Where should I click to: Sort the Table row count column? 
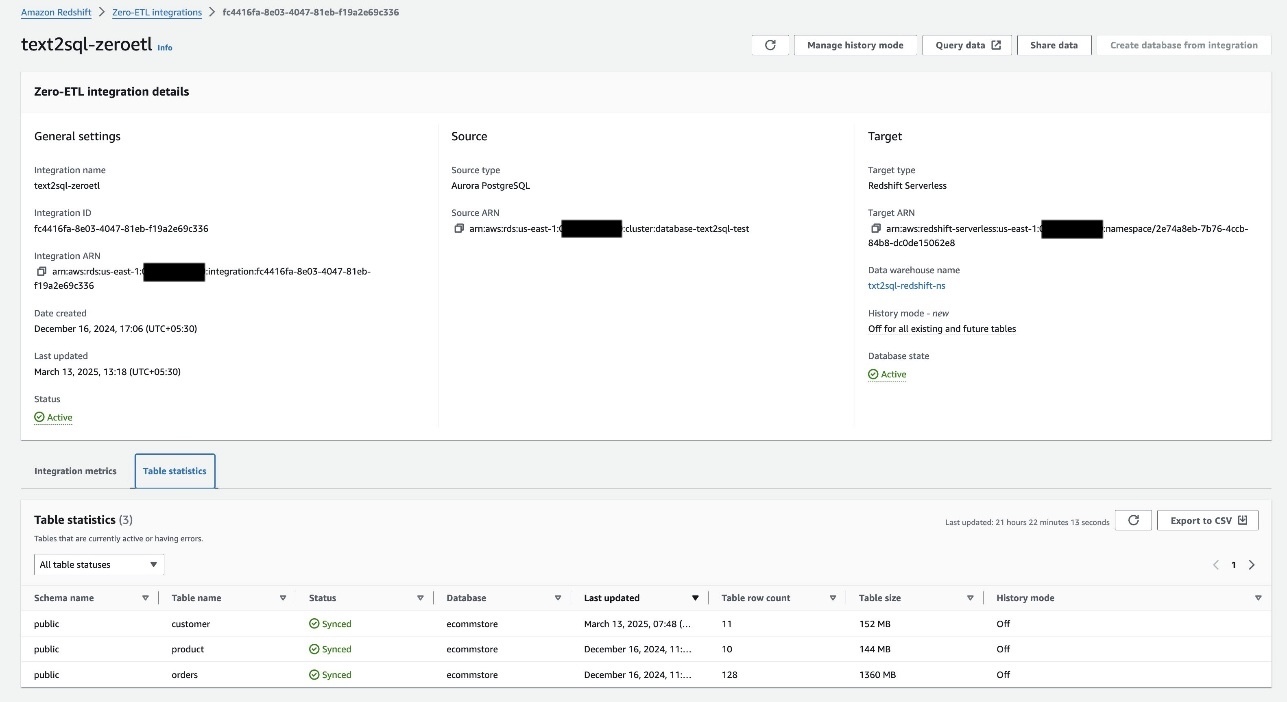[x=832, y=598]
